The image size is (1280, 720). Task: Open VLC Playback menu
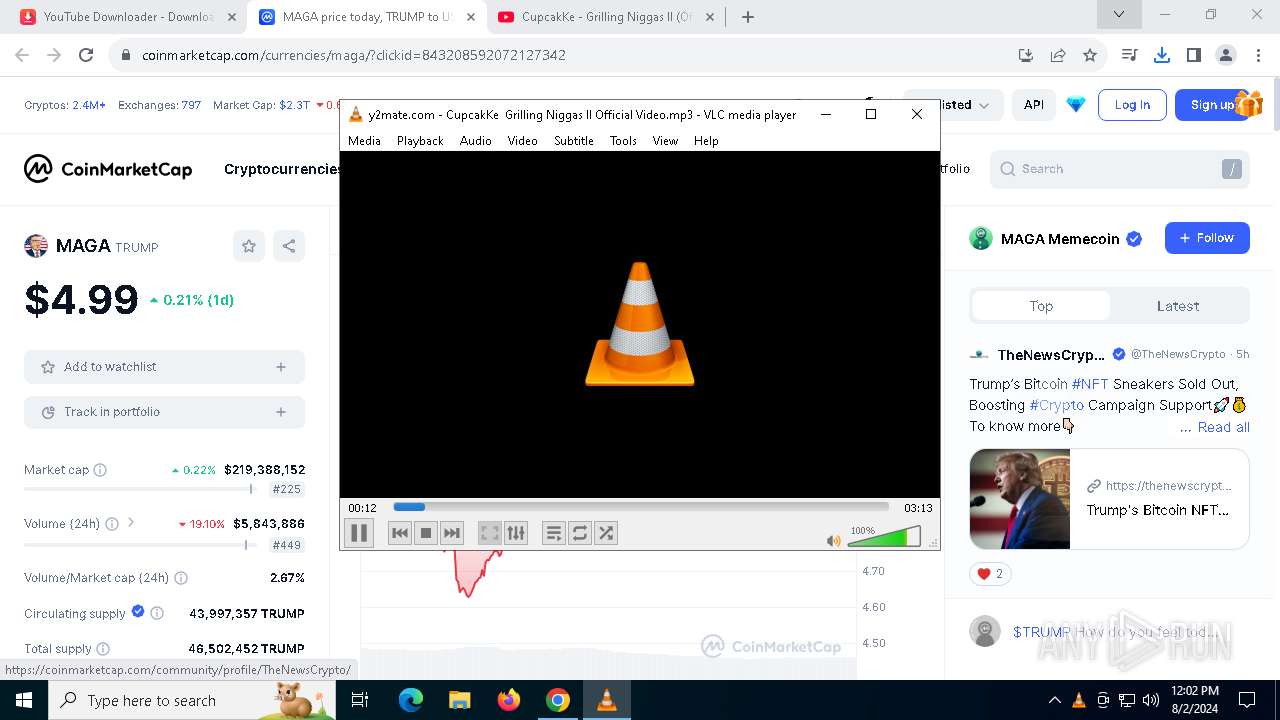(x=420, y=141)
